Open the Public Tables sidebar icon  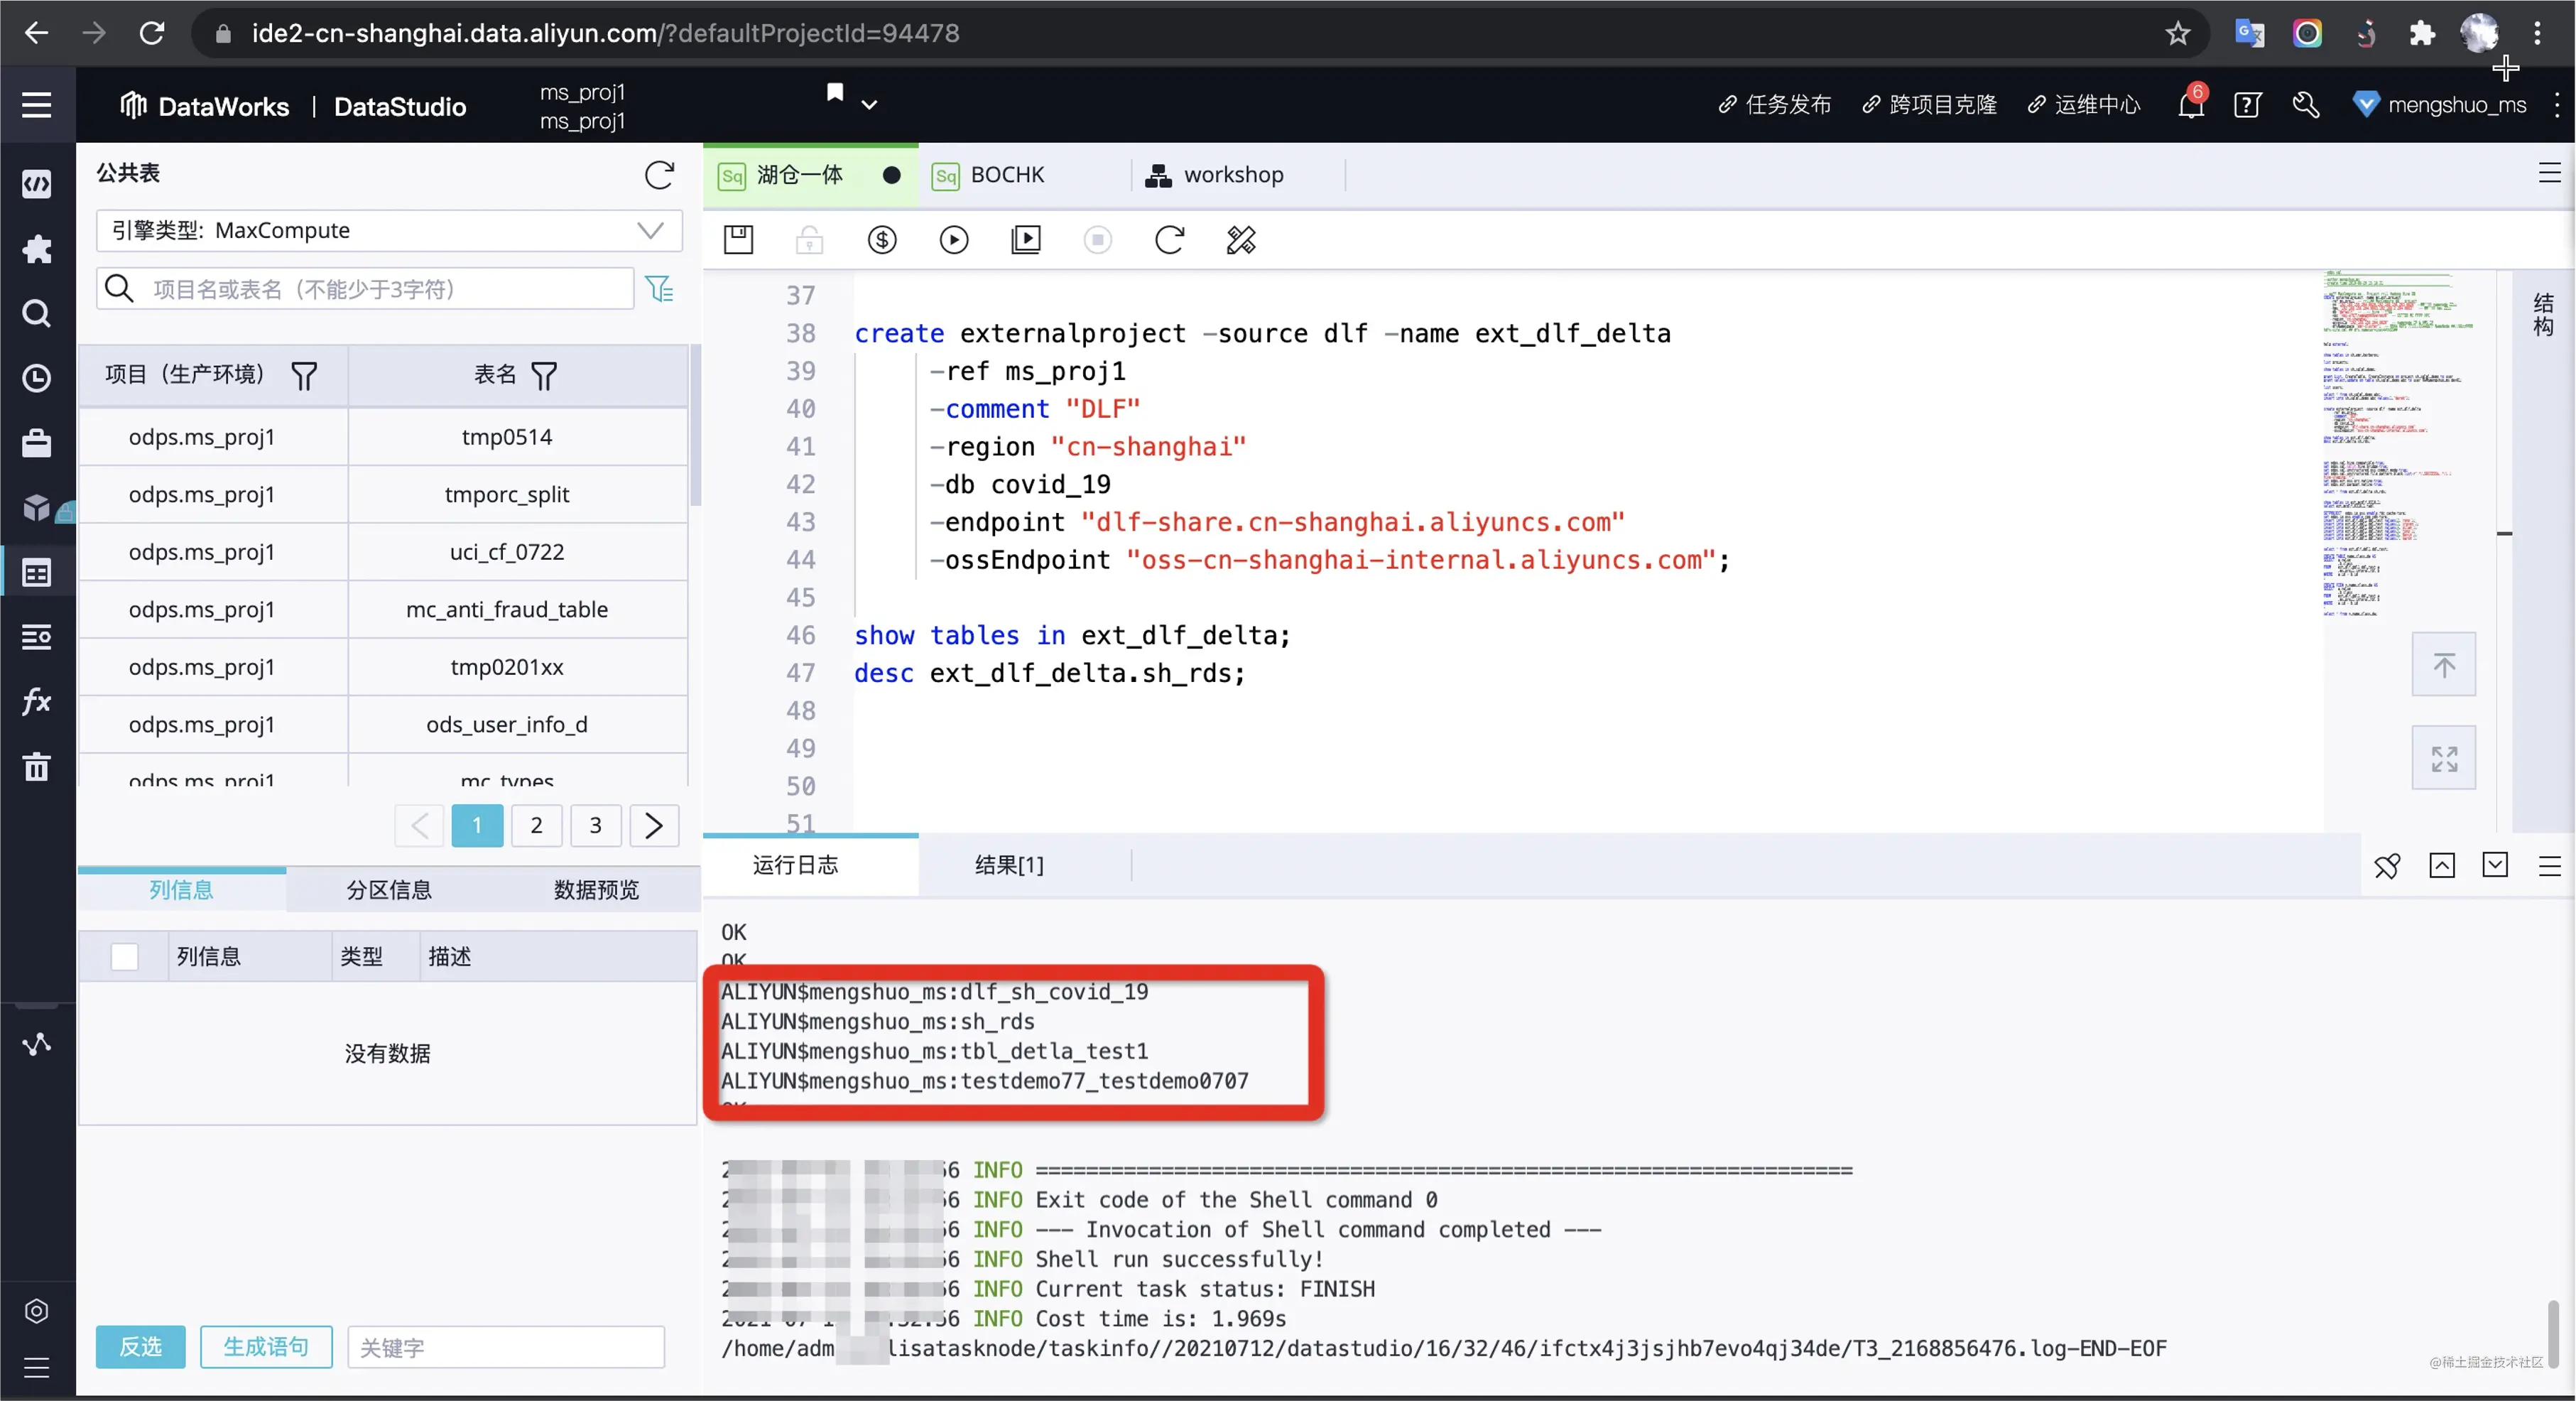[x=37, y=573]
